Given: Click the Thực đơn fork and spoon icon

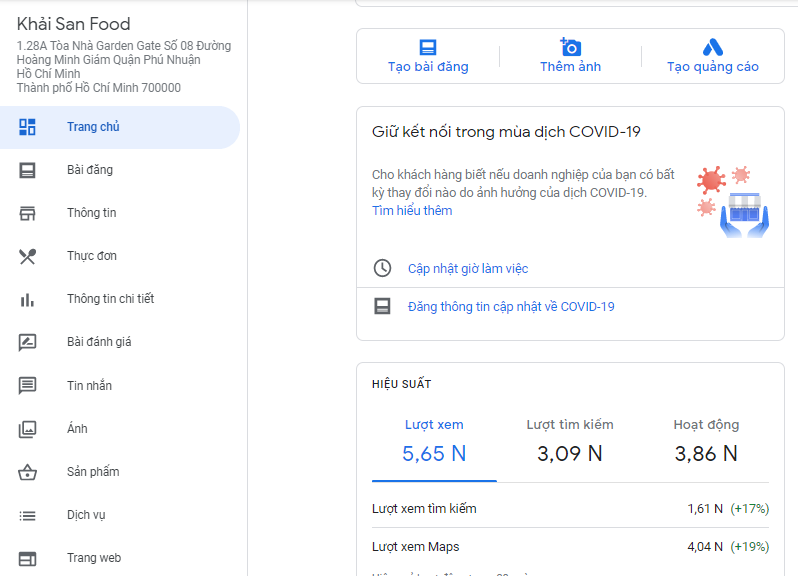Looking at the screenshot, I should pos(27,256).
